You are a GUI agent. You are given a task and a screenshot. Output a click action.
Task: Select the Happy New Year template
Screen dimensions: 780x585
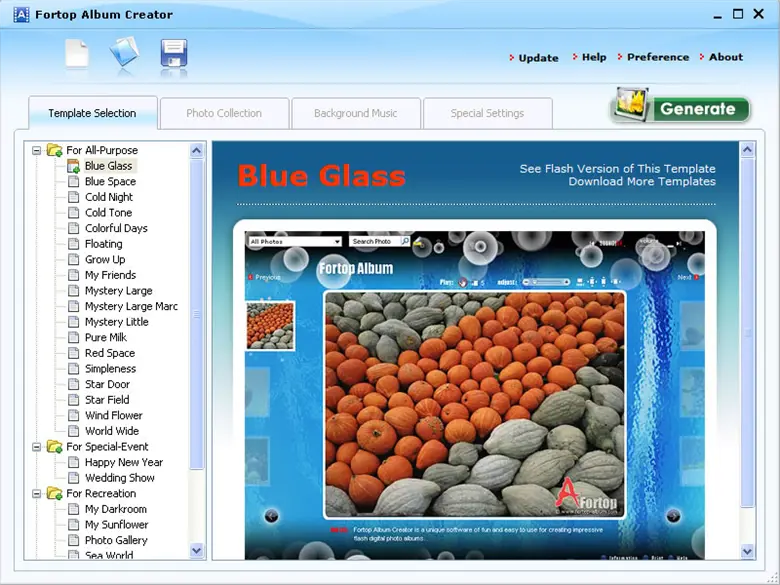124,462
